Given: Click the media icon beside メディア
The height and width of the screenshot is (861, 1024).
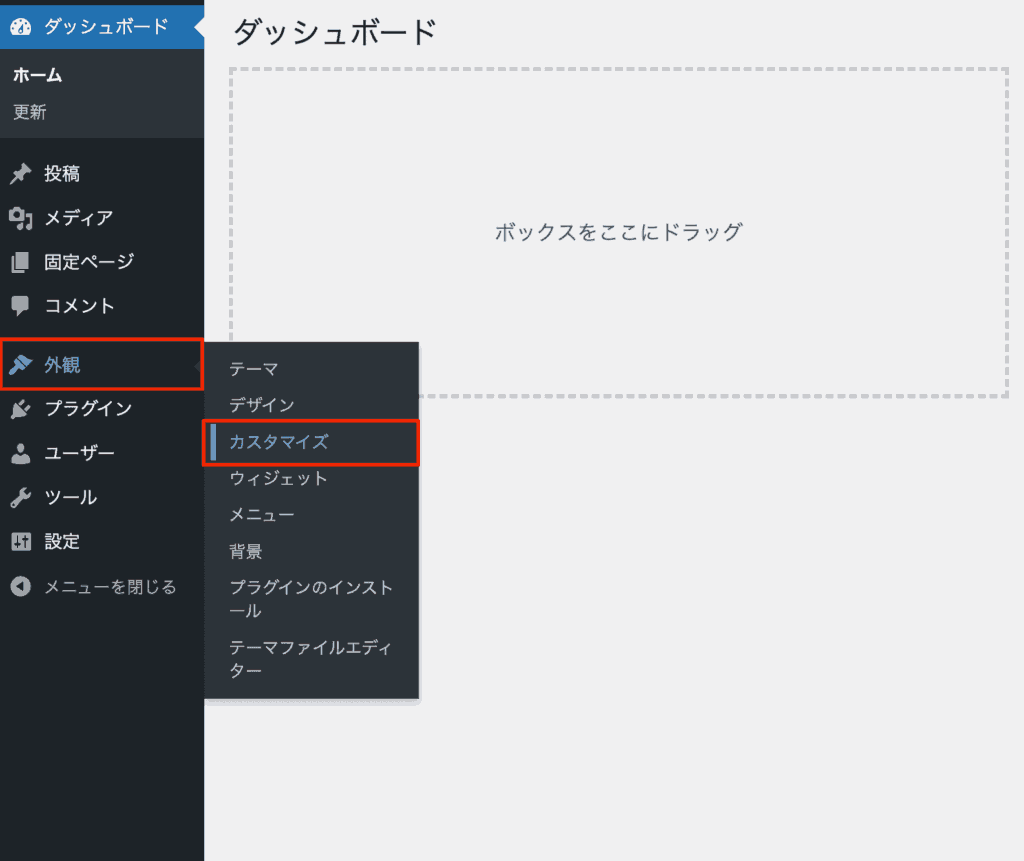Looking at the screenshot, I should 21,218.
